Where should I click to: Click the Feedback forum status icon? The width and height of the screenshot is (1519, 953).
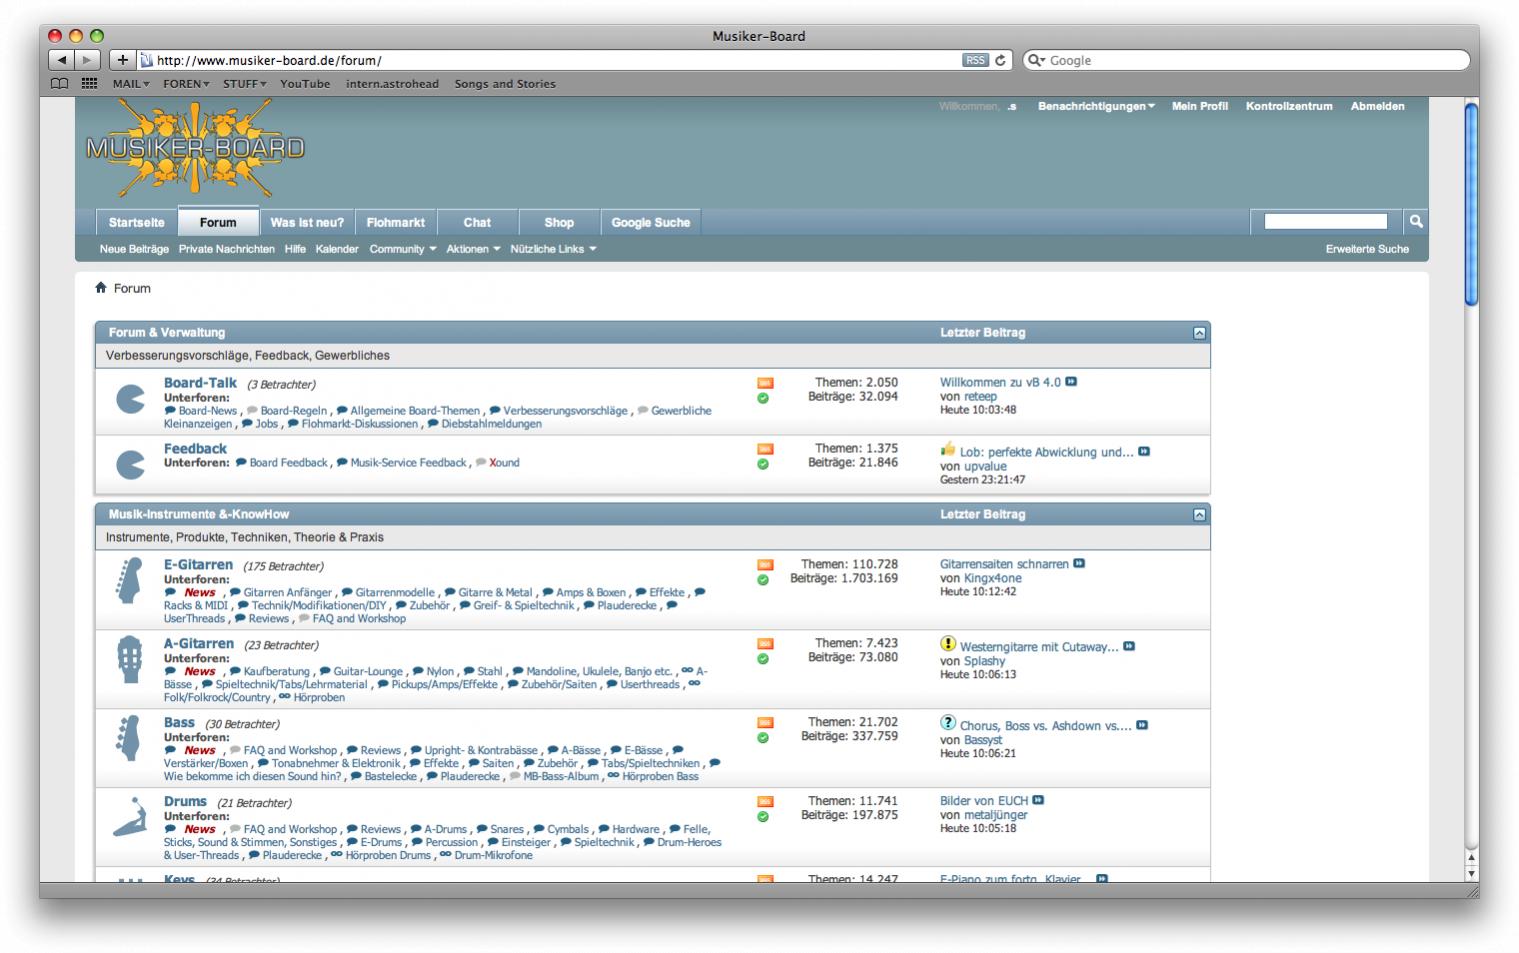point(130,464)
